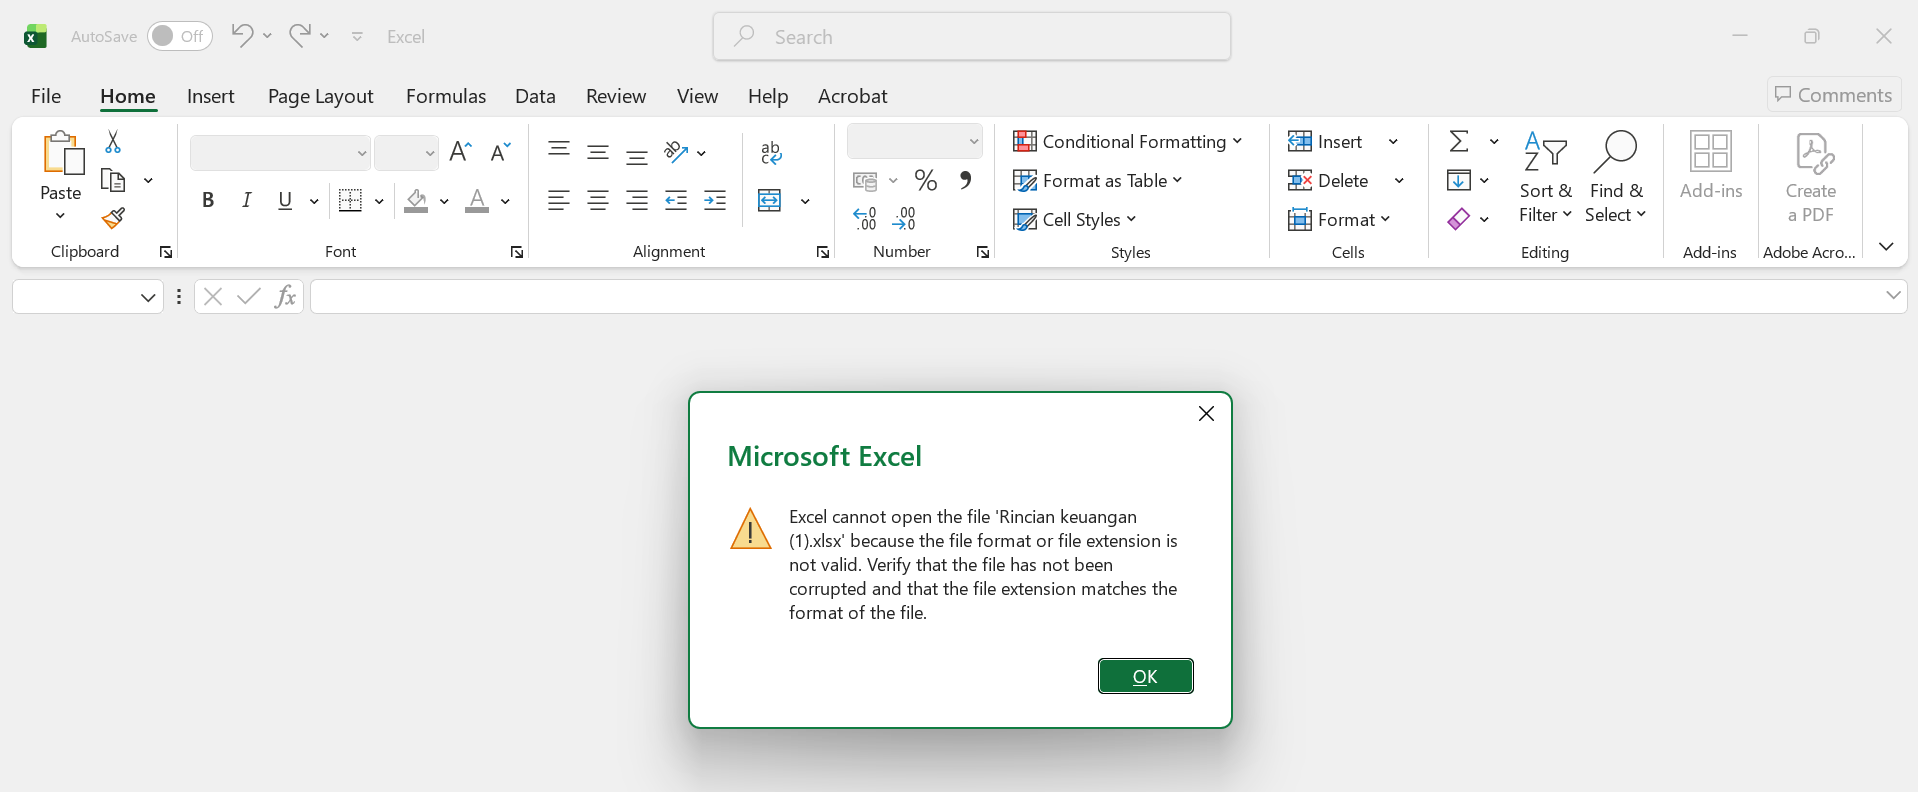1918x792 pixels.
Task: Click the title bar Search box
Action: [x=972, y=36]
